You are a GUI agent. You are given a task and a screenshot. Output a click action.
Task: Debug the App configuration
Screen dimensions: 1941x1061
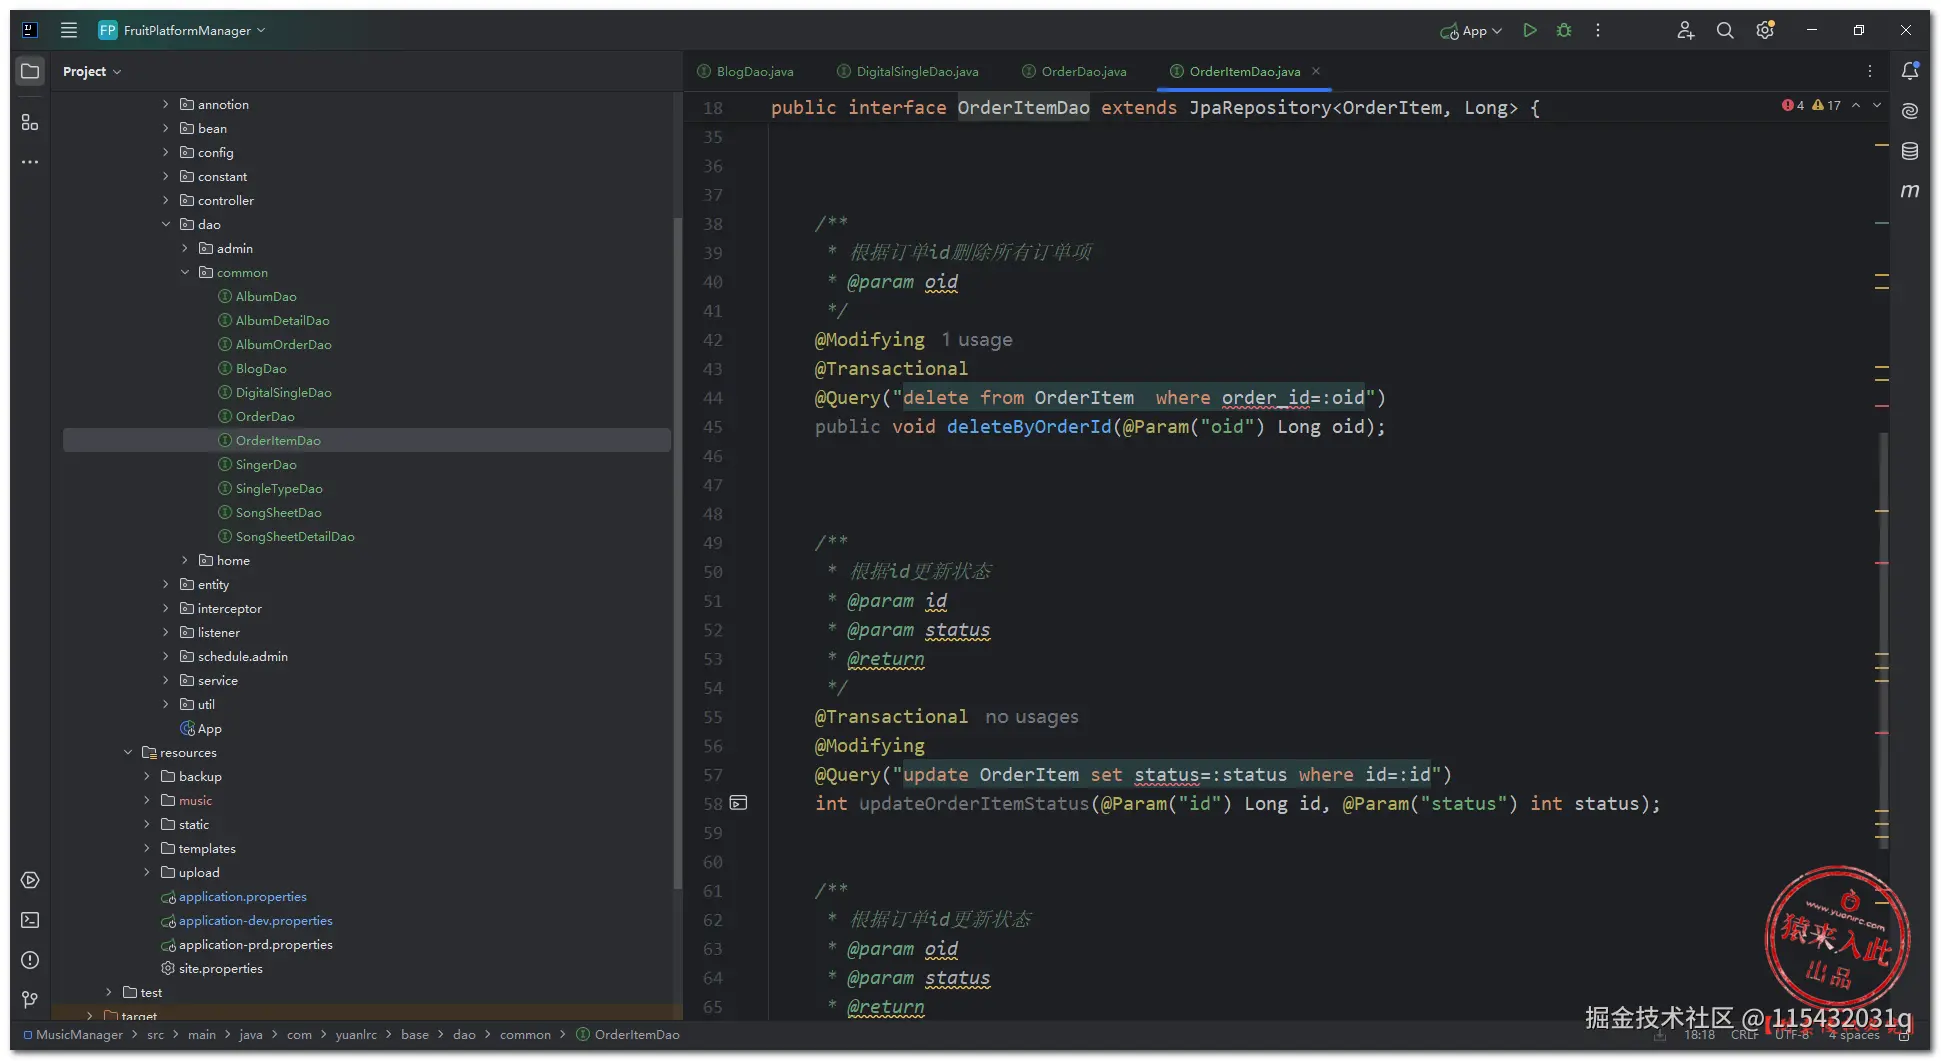tap(1564, 30)
